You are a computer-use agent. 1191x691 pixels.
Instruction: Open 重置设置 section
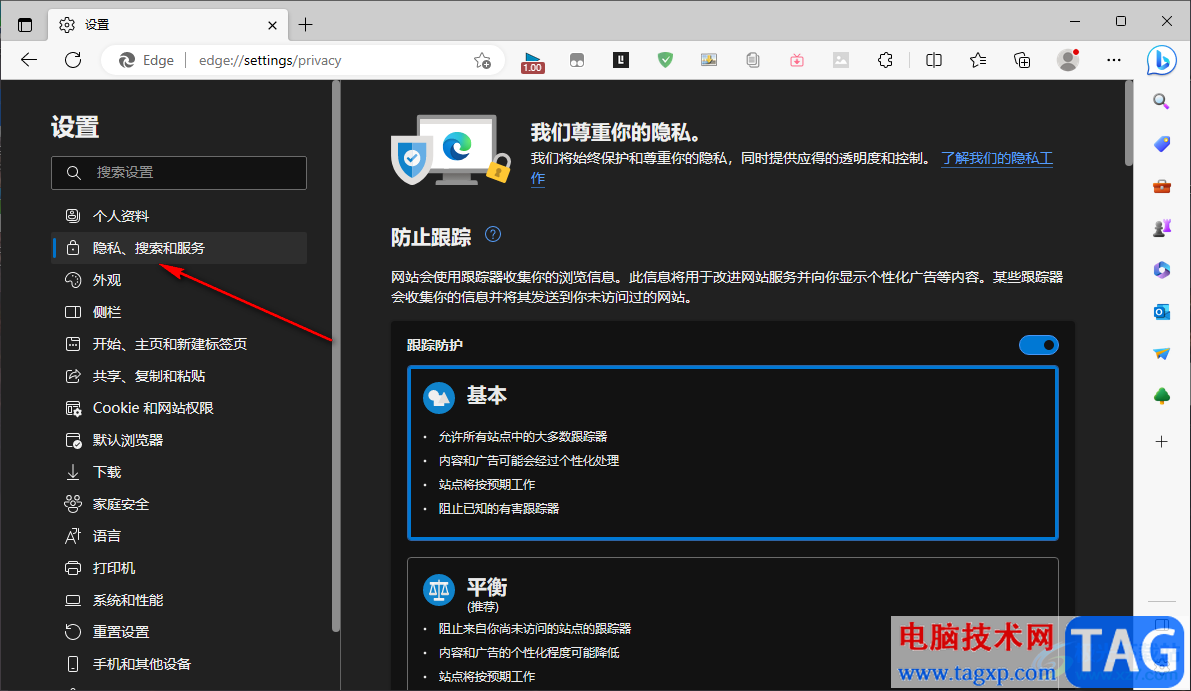pos(179,632)
